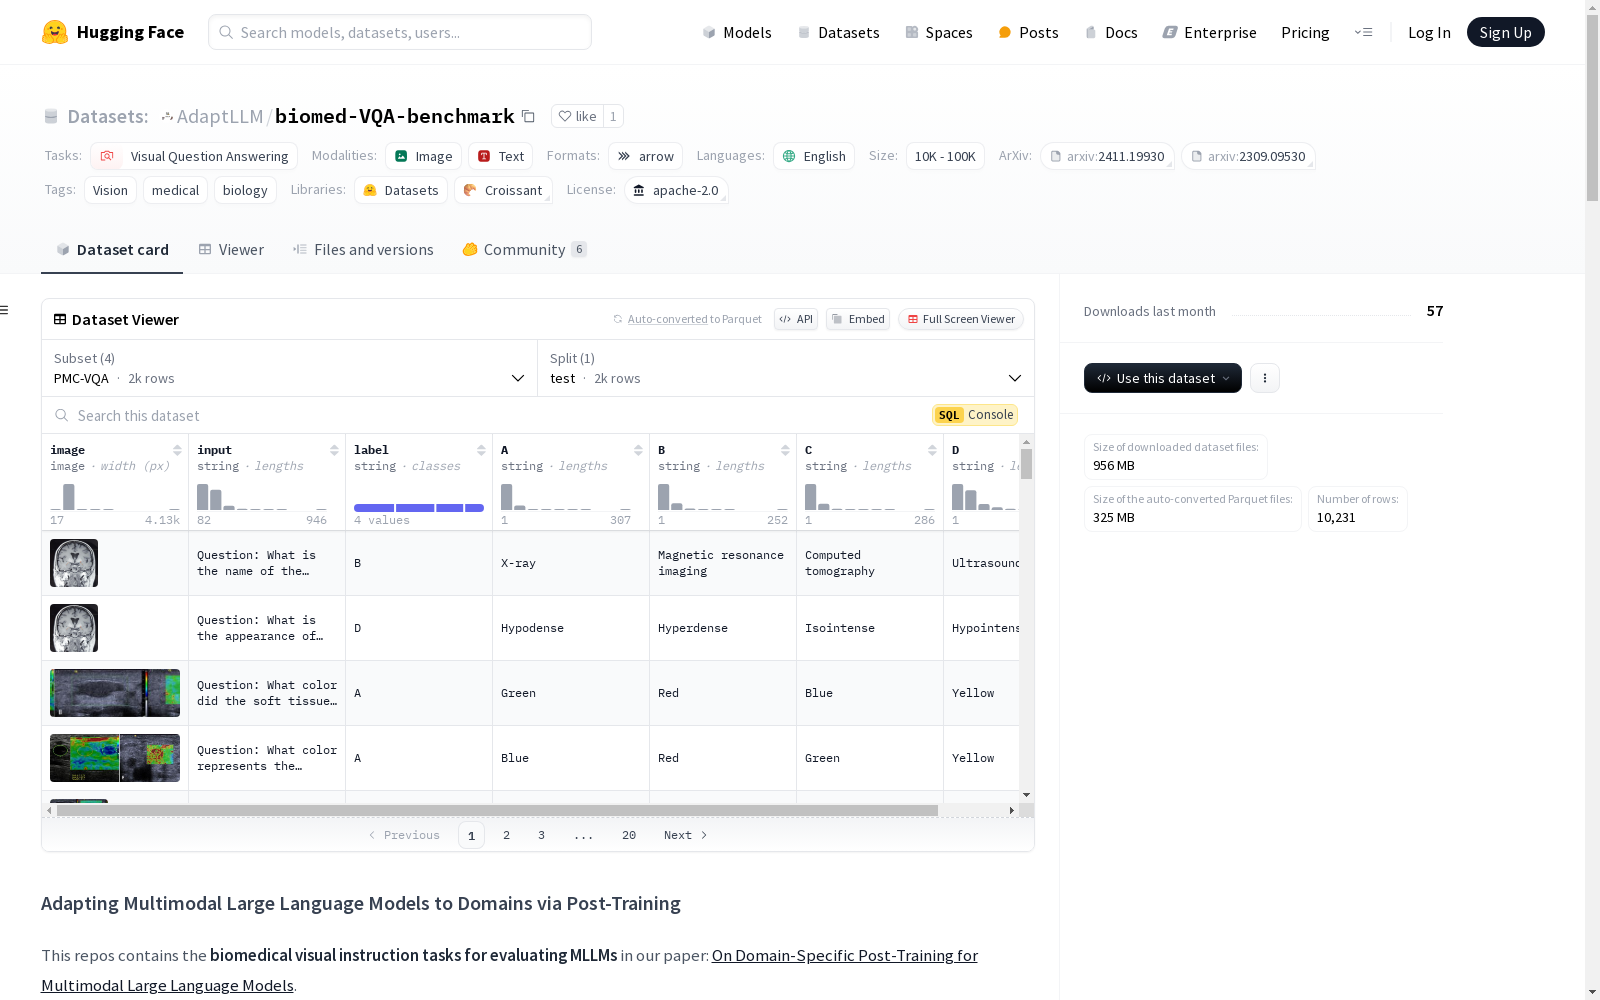Open the table of contents side toggle
This screenshot has width=1600, height=1000.
pos(5,310)
